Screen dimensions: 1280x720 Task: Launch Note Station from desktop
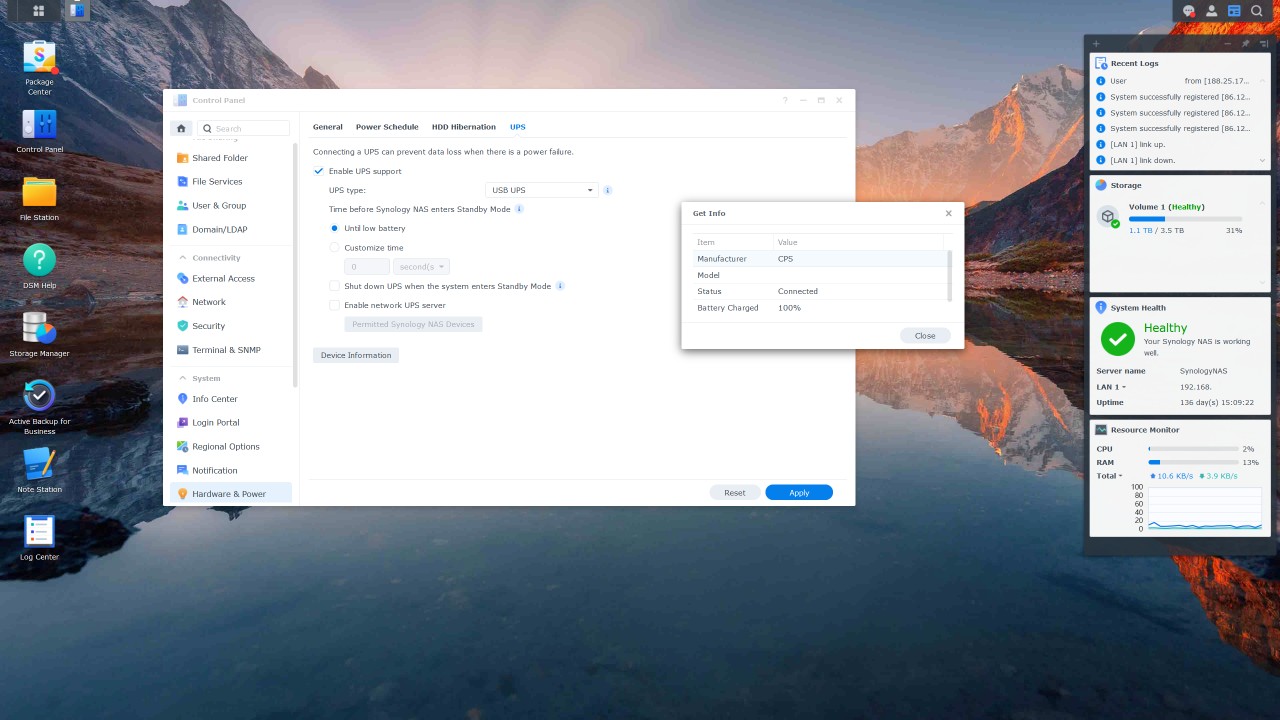pos(39,465)
